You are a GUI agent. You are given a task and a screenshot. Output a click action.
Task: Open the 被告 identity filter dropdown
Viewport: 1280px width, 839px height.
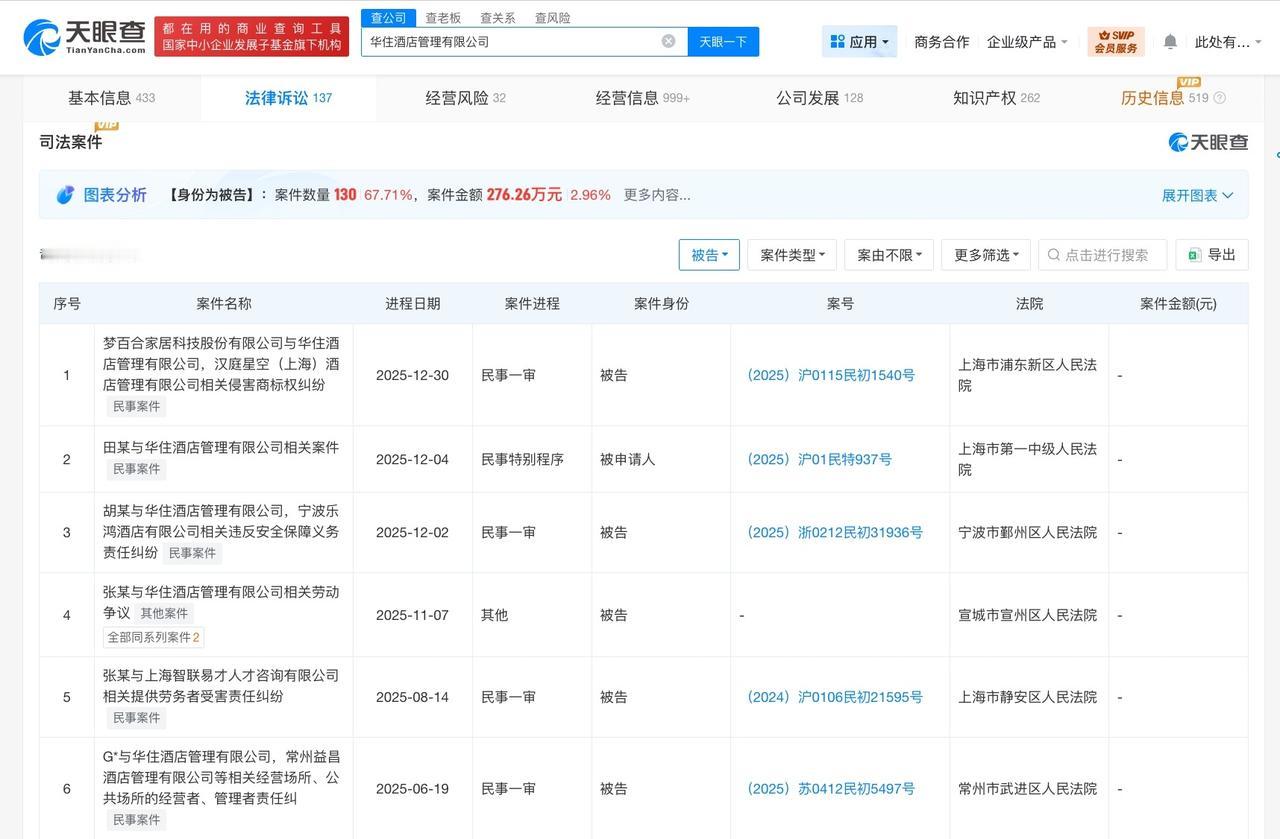click(x=709, y=255)
